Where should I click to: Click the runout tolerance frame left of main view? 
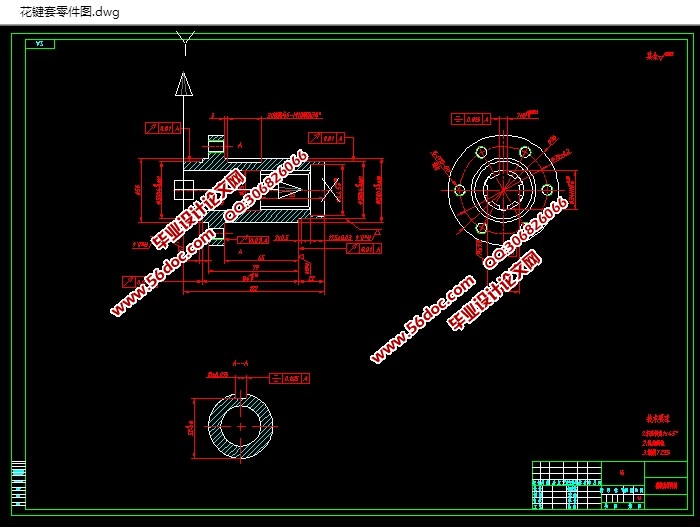pos(160,128)
